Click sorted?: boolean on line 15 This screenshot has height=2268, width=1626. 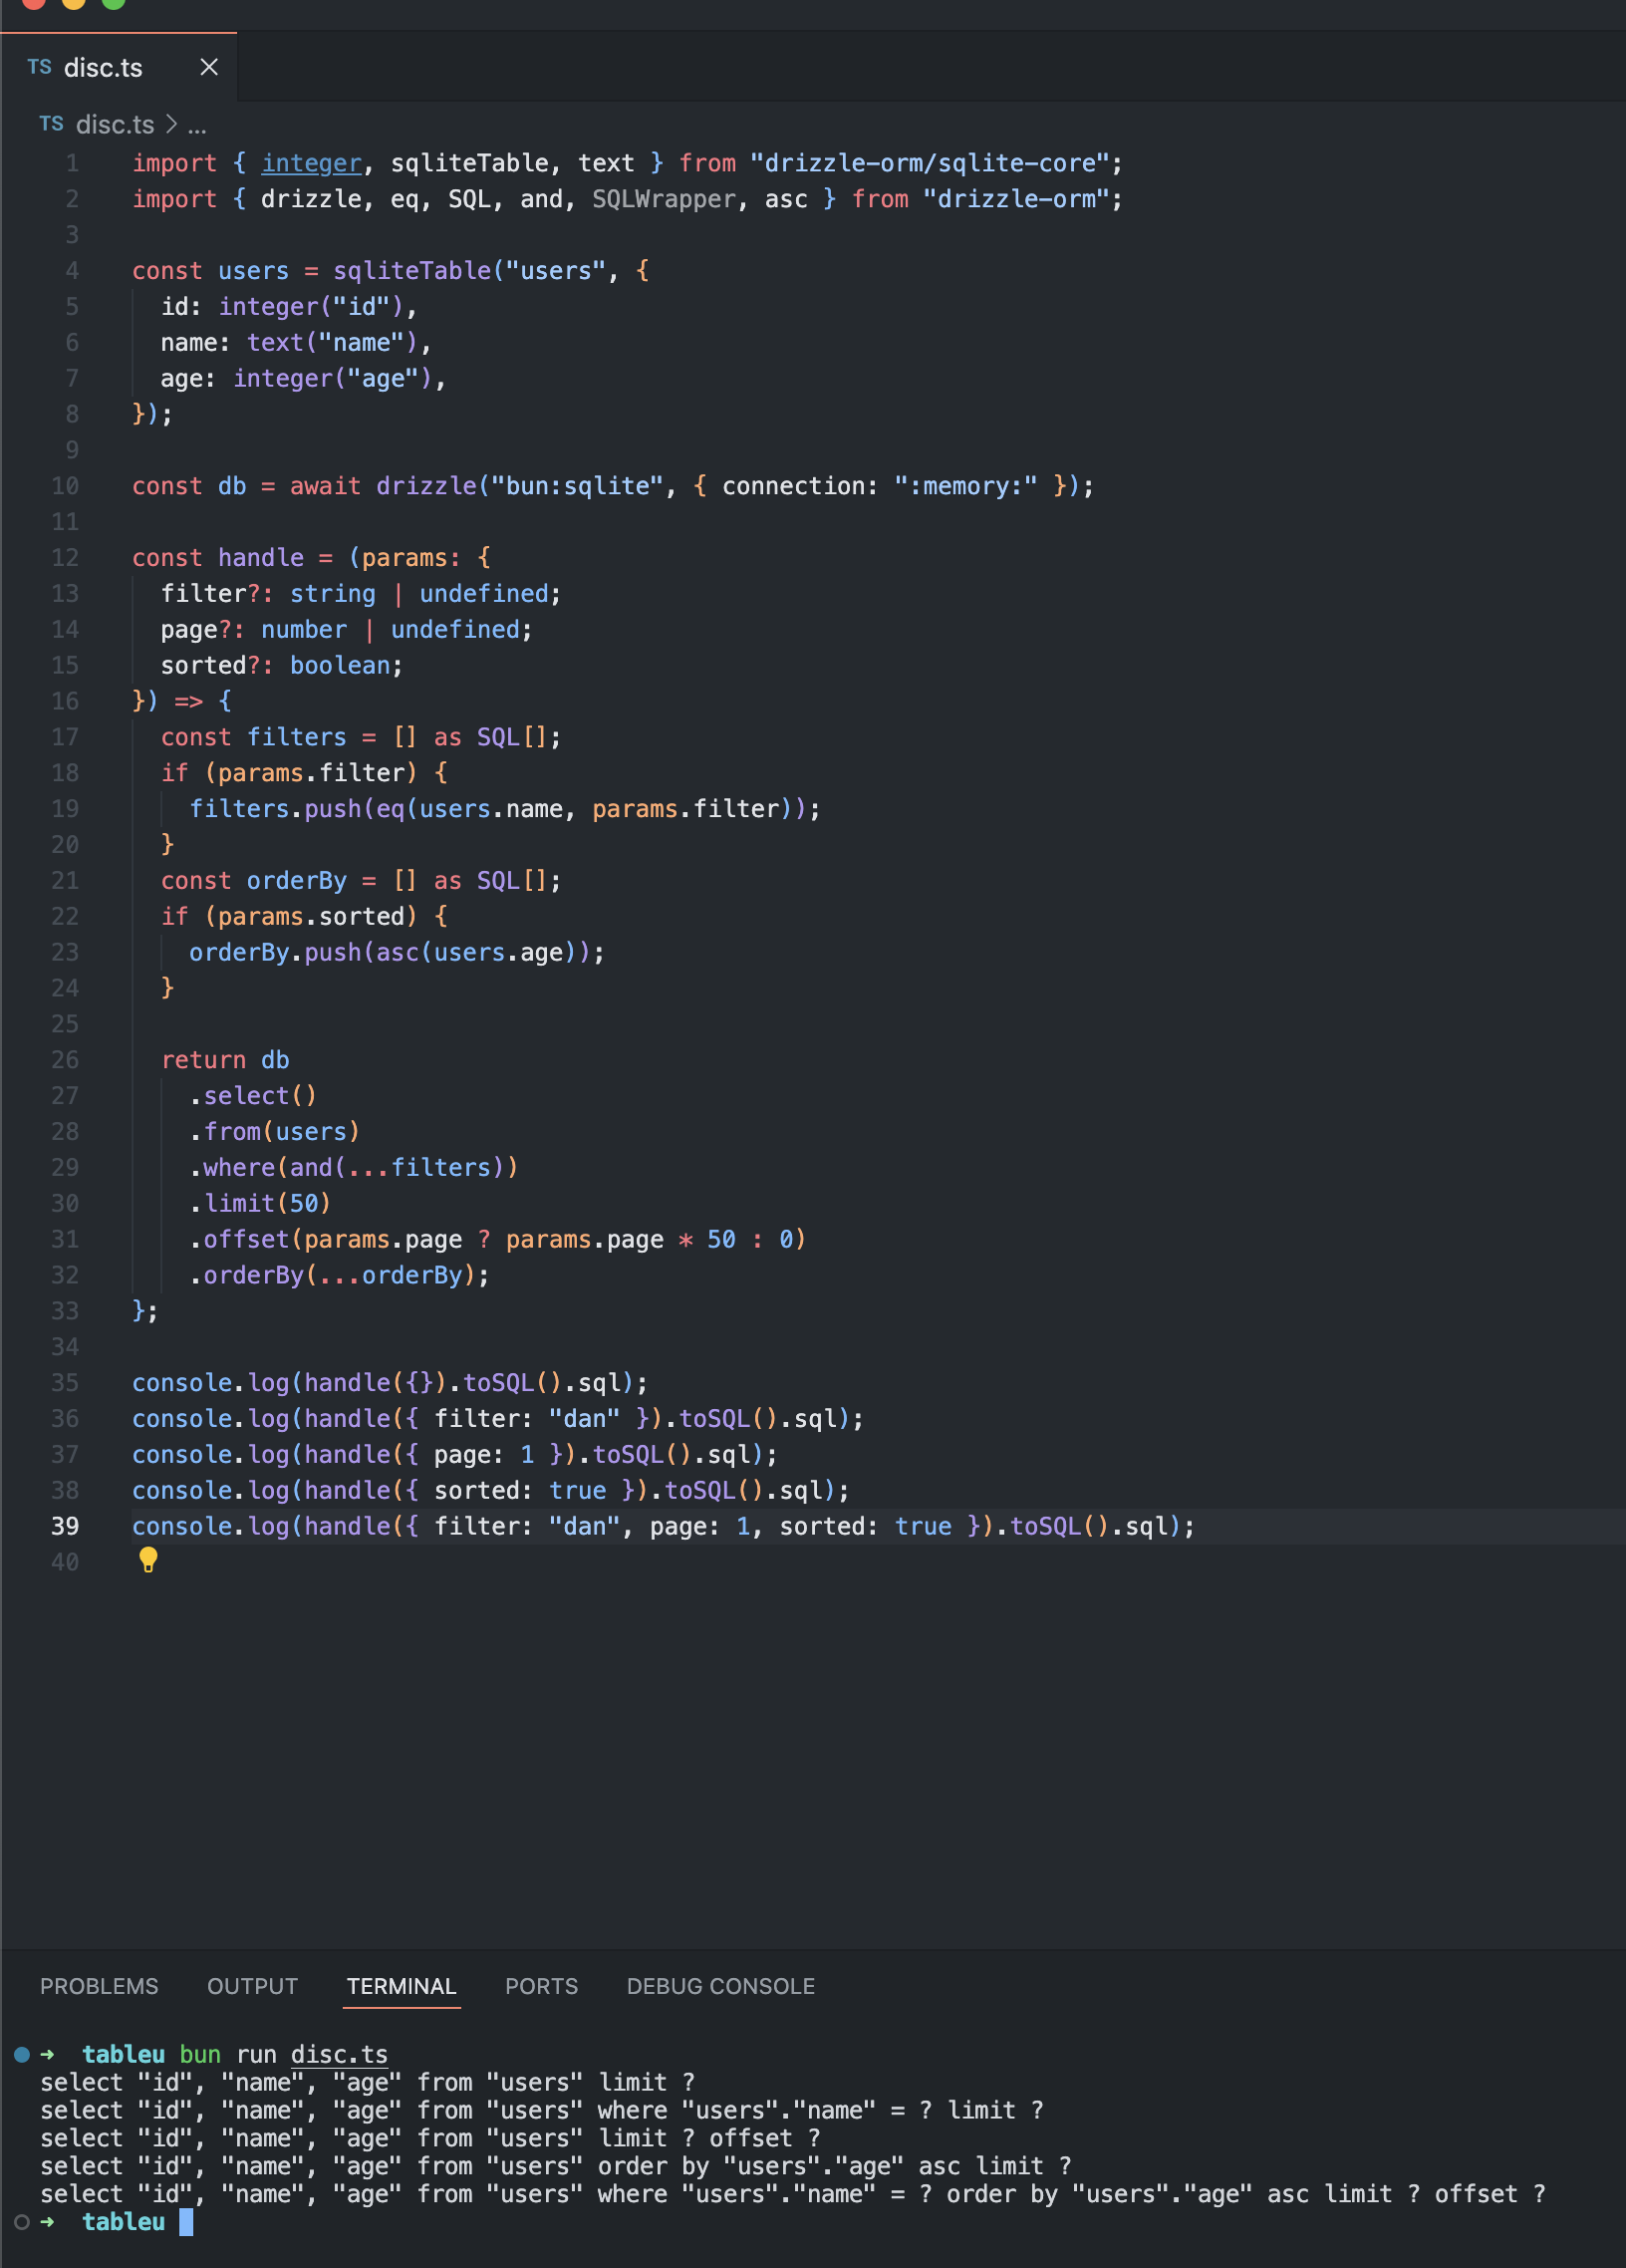(275, 666)
